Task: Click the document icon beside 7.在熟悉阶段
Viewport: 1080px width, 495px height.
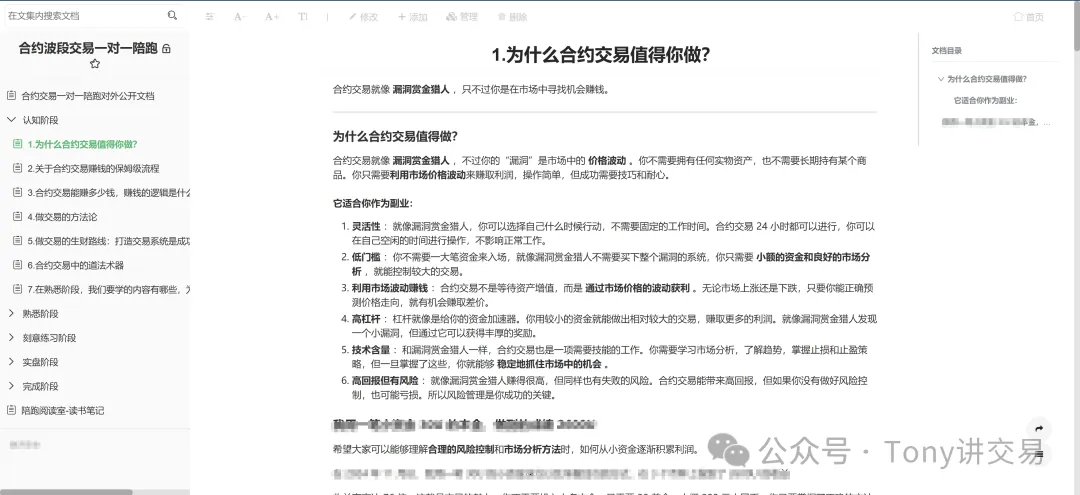Action: click(x=18, y=288)
